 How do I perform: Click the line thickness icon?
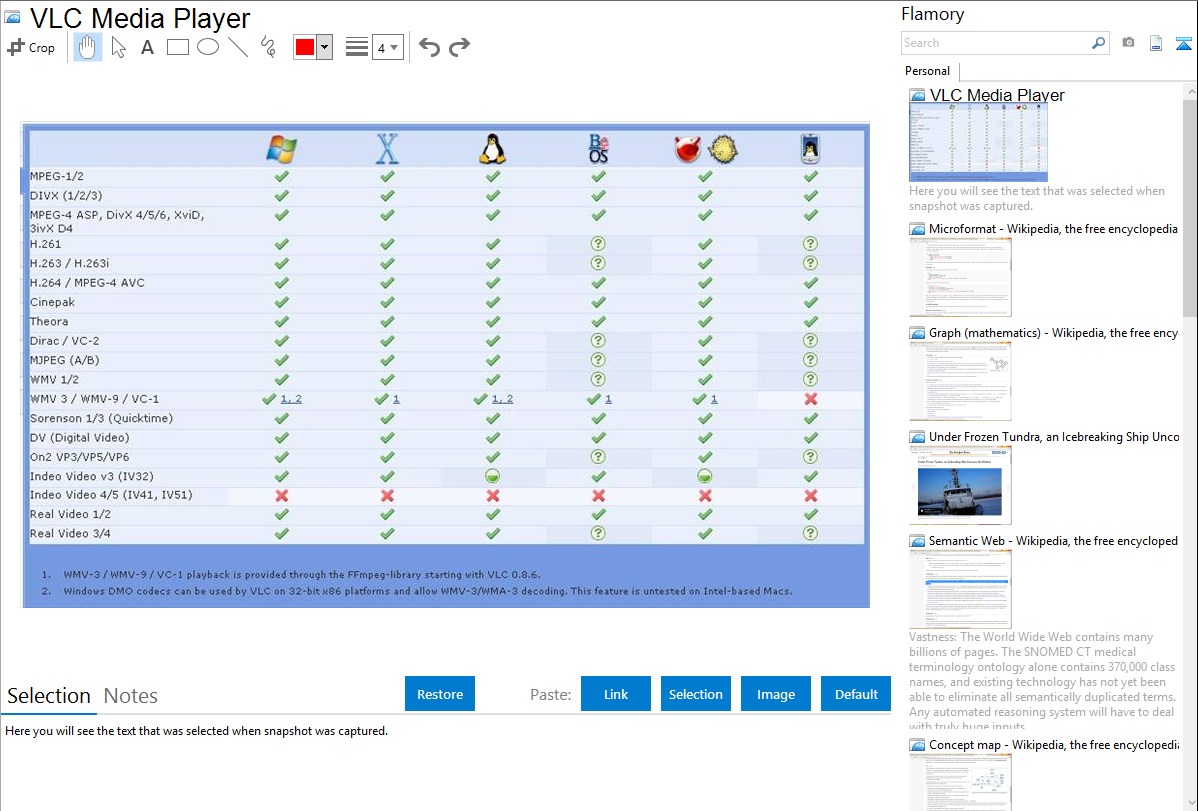356,47
